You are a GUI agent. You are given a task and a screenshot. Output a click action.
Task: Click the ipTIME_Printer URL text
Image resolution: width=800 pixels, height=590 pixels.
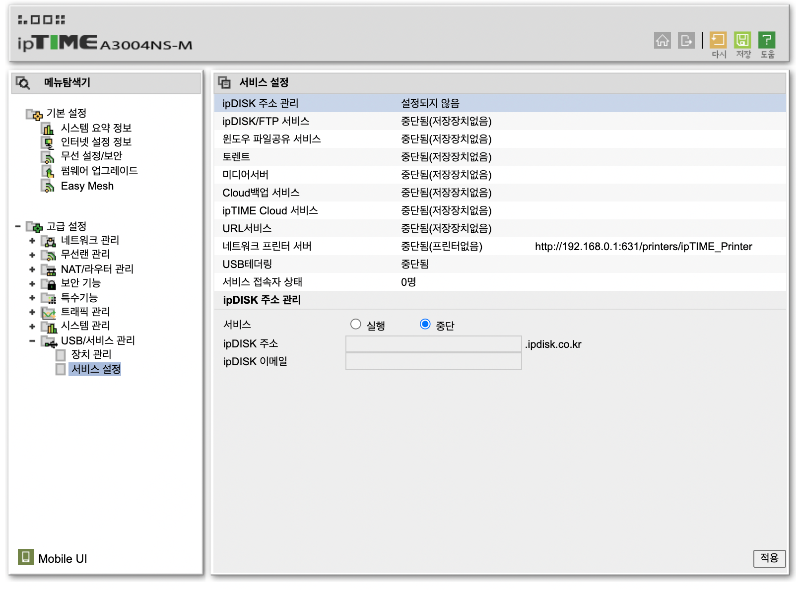click(643, 247)
